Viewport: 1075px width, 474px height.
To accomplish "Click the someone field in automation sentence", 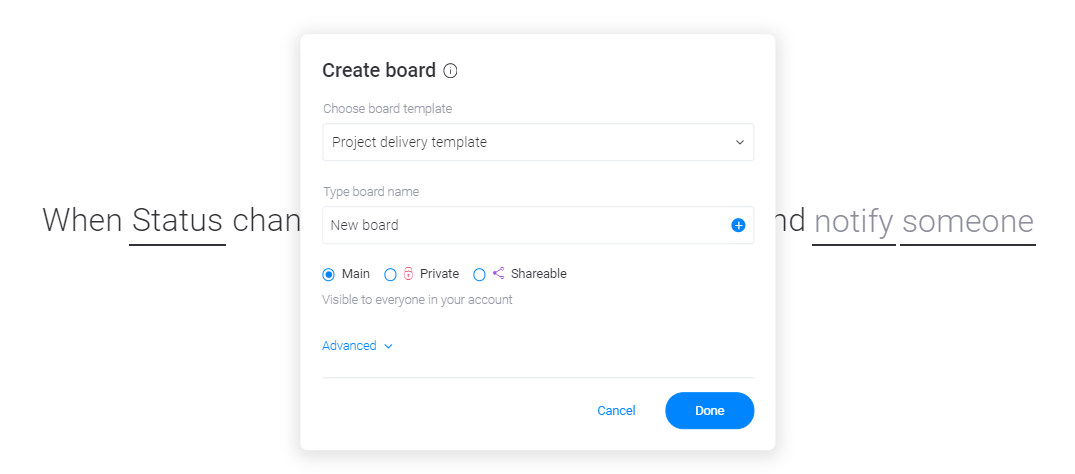I will click(967, 223).
